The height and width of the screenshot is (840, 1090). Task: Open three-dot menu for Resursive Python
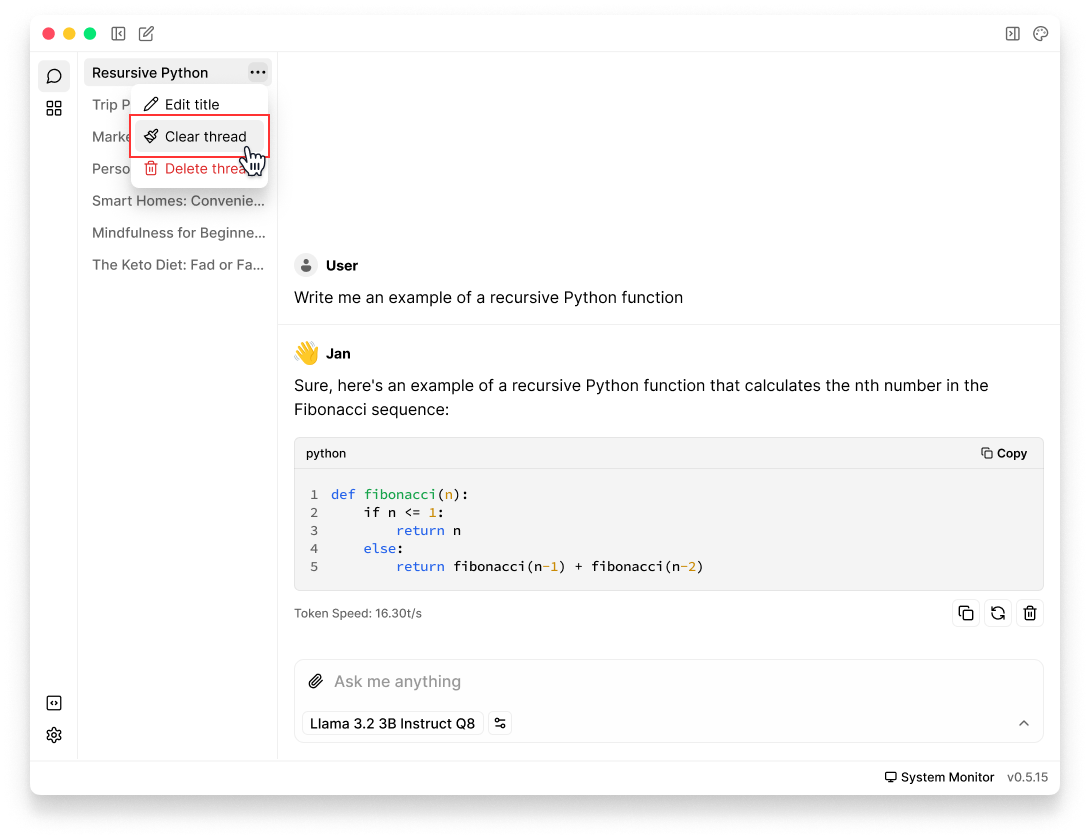click(258, 72)
